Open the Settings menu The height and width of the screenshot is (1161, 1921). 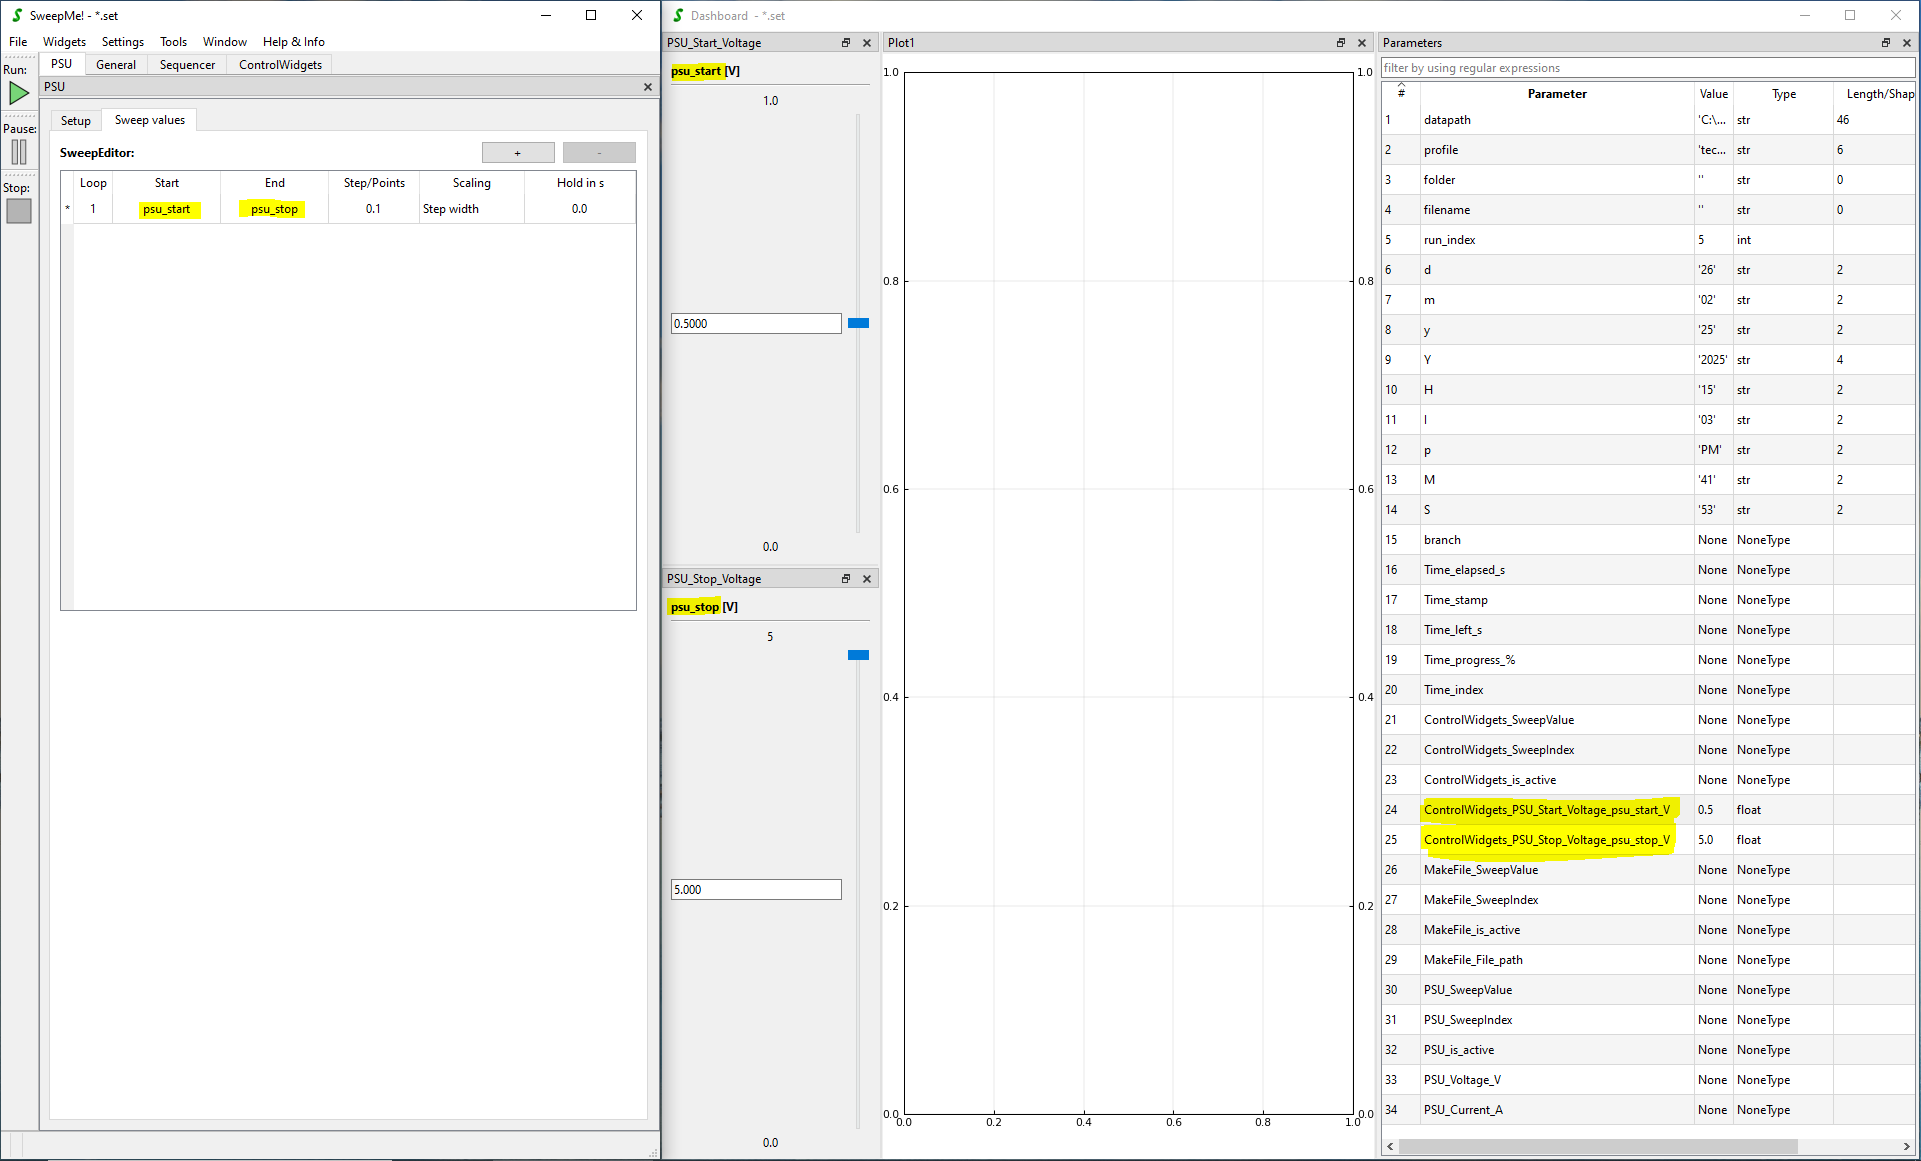click(123, 42)
